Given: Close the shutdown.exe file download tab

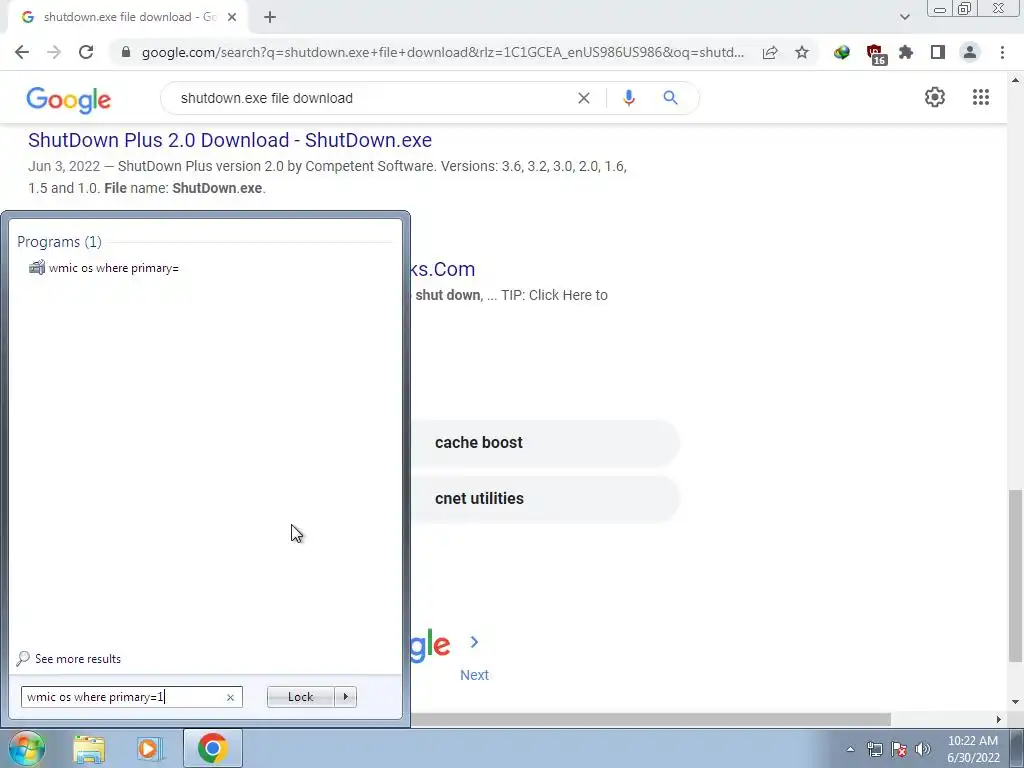Looking at the screenshot, I should (x=232, y=17).
